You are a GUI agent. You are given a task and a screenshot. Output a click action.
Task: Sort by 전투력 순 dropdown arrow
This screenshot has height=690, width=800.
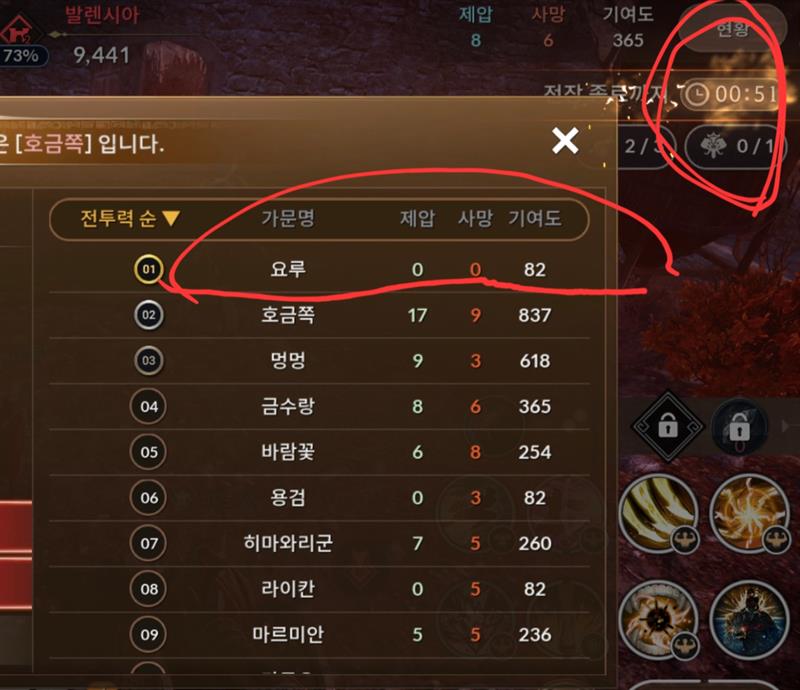[x=171, y=218]
